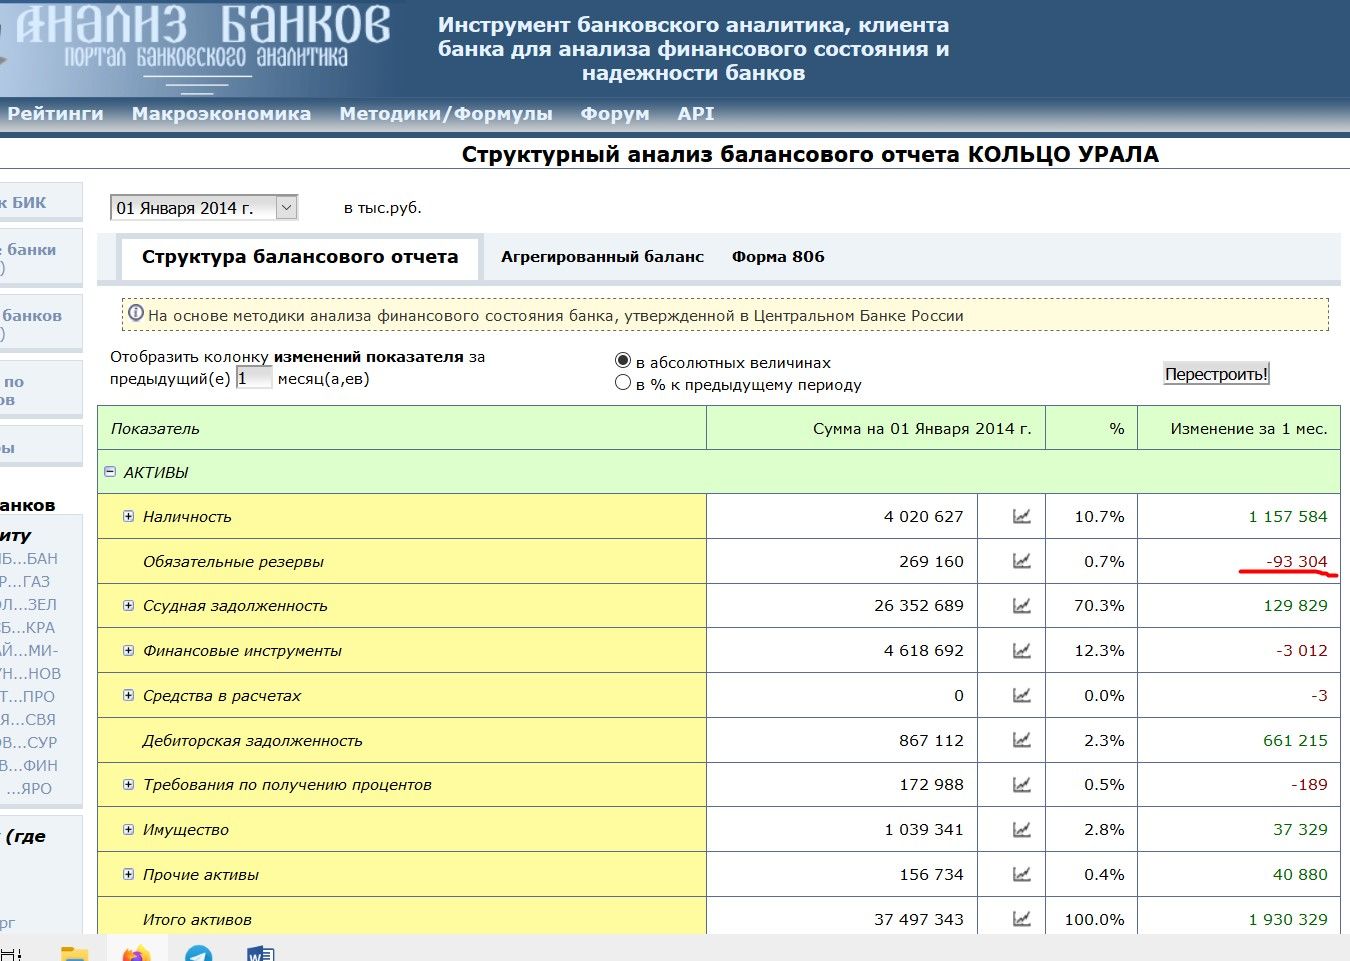Viewport: 1350px width, 961px height.
Task: Open chart icon in Средства в расчетах row
Action: coord(1021,696)
